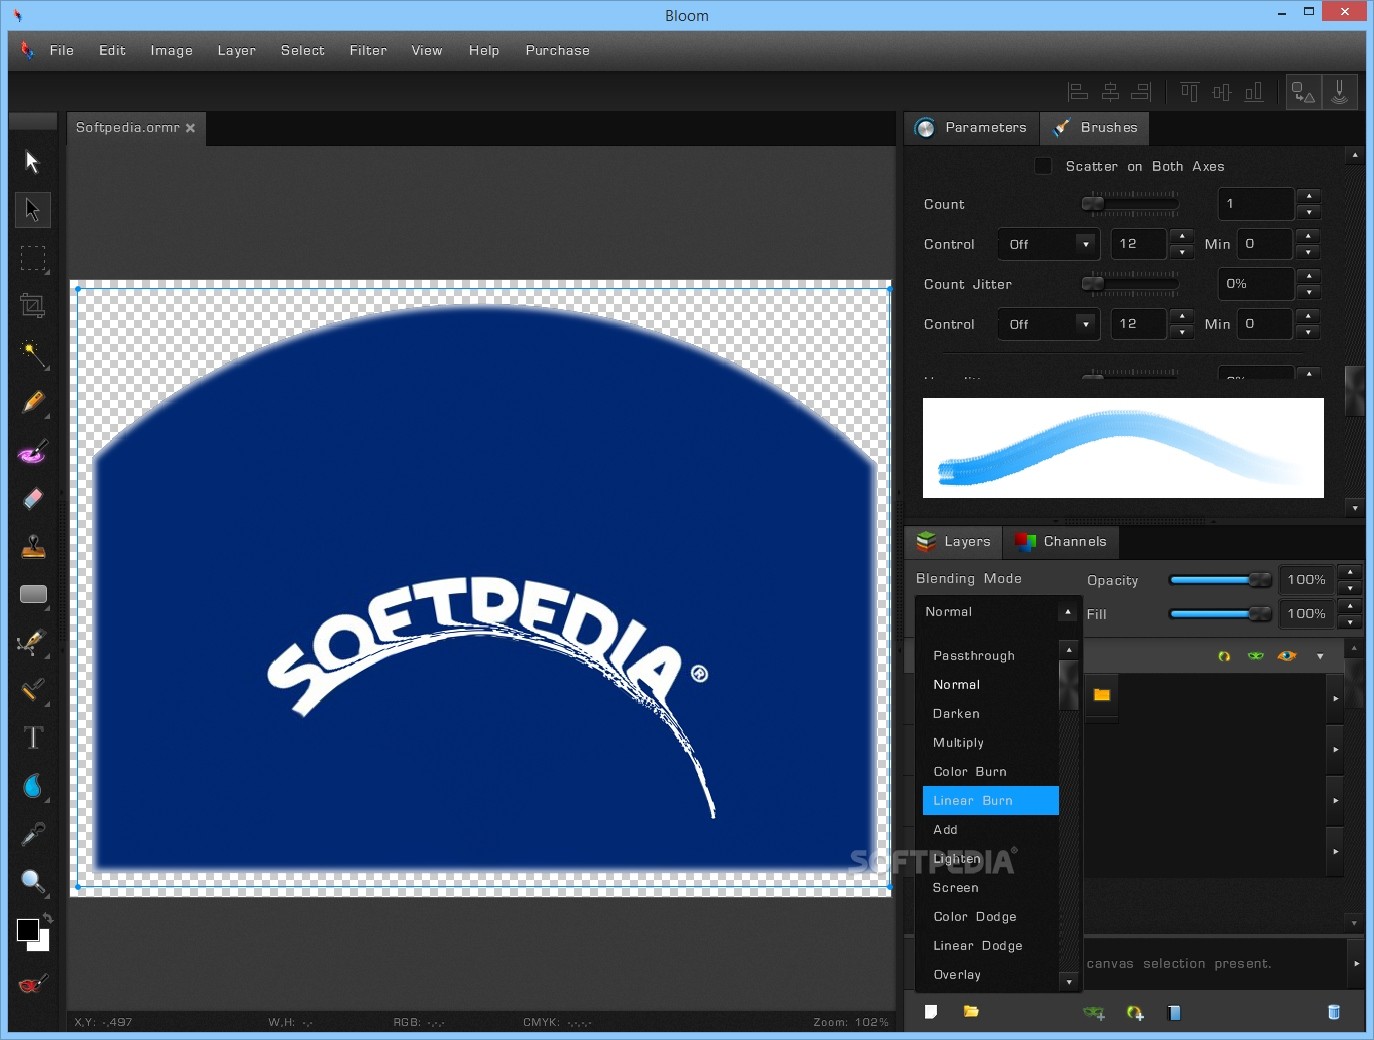The image size is (1374, 1040).
Task: Click the black foreground color swatch
Action: pos(28,930)
